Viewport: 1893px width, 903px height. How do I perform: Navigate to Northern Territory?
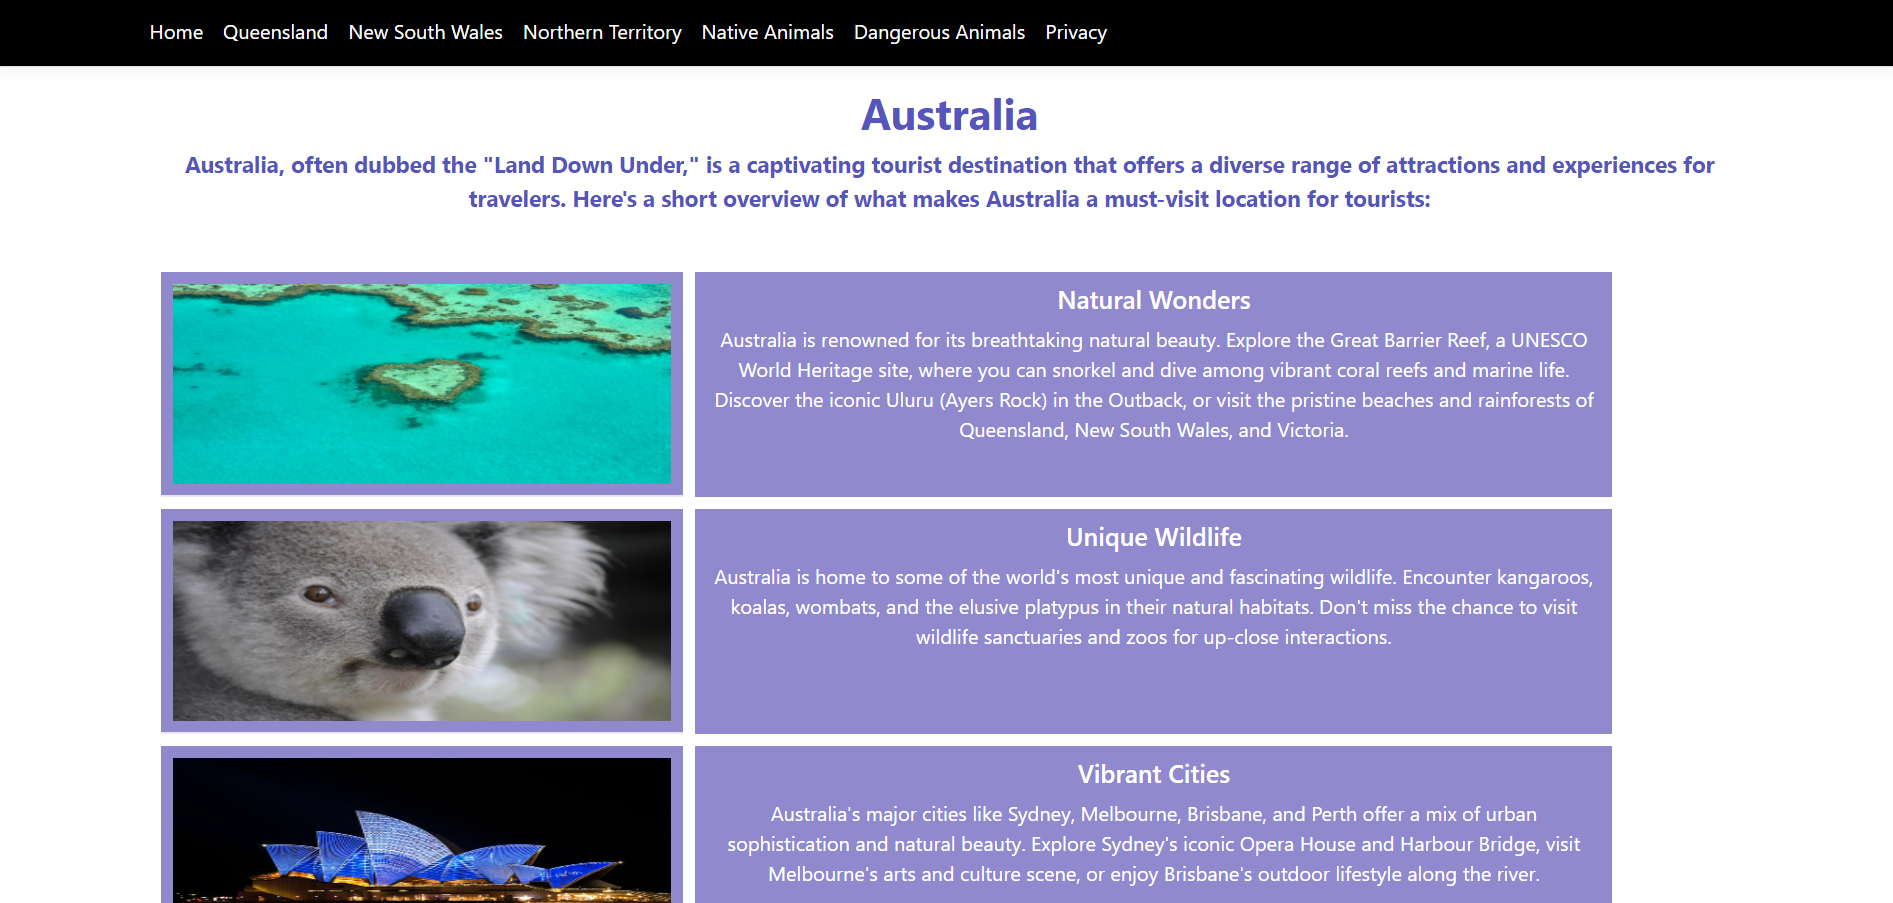(602, 32)
